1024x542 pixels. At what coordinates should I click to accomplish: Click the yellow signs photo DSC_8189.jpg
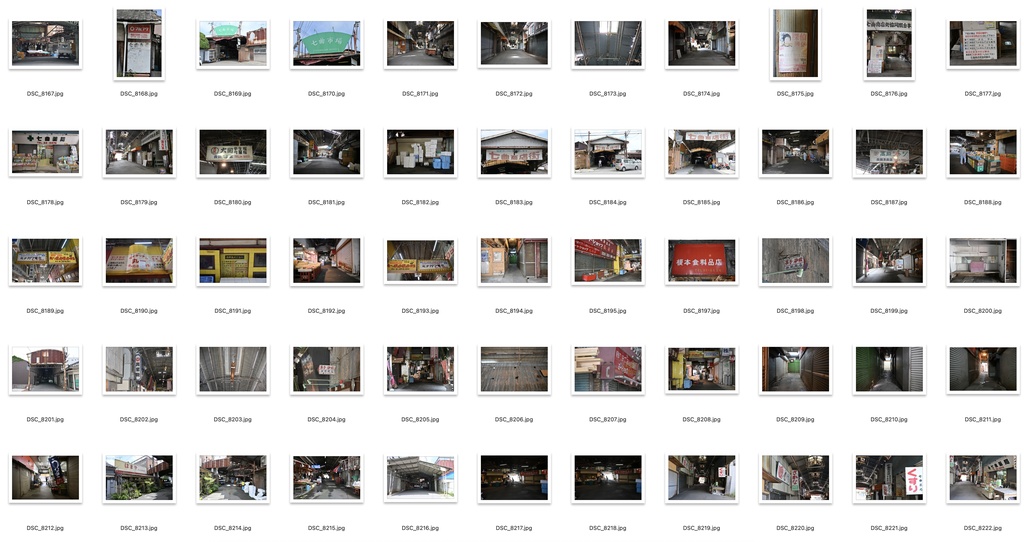pyautogui.click(x=45, y=261)
